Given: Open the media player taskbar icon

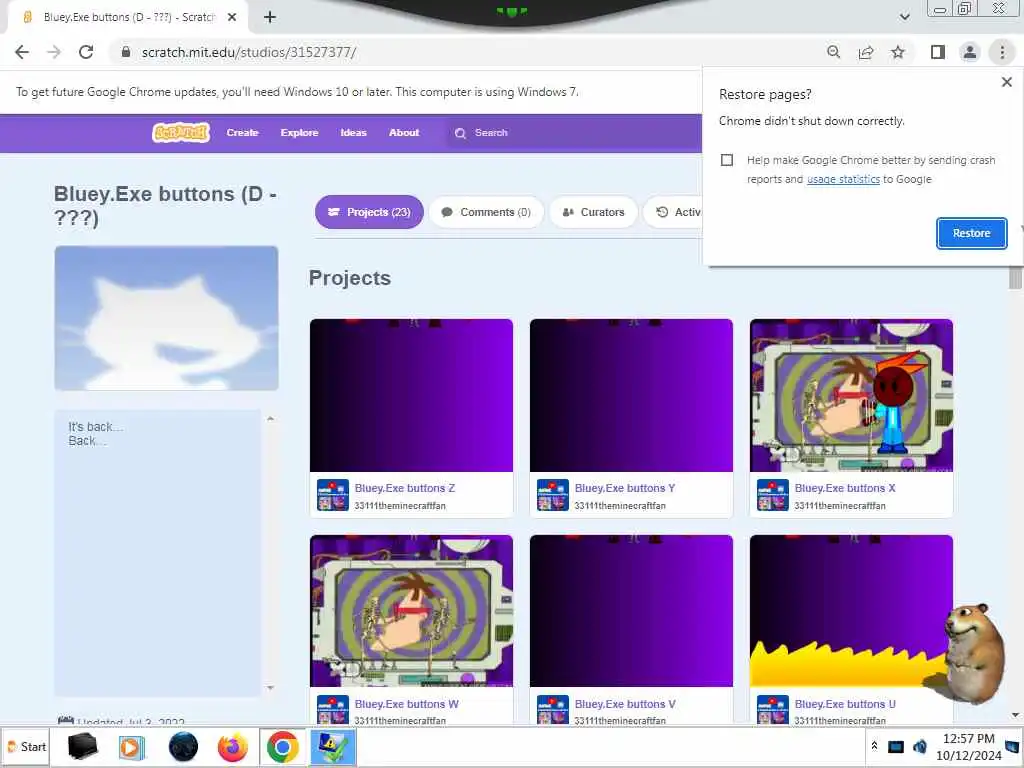Looking at the screenshot, I should tap(132, 747).
